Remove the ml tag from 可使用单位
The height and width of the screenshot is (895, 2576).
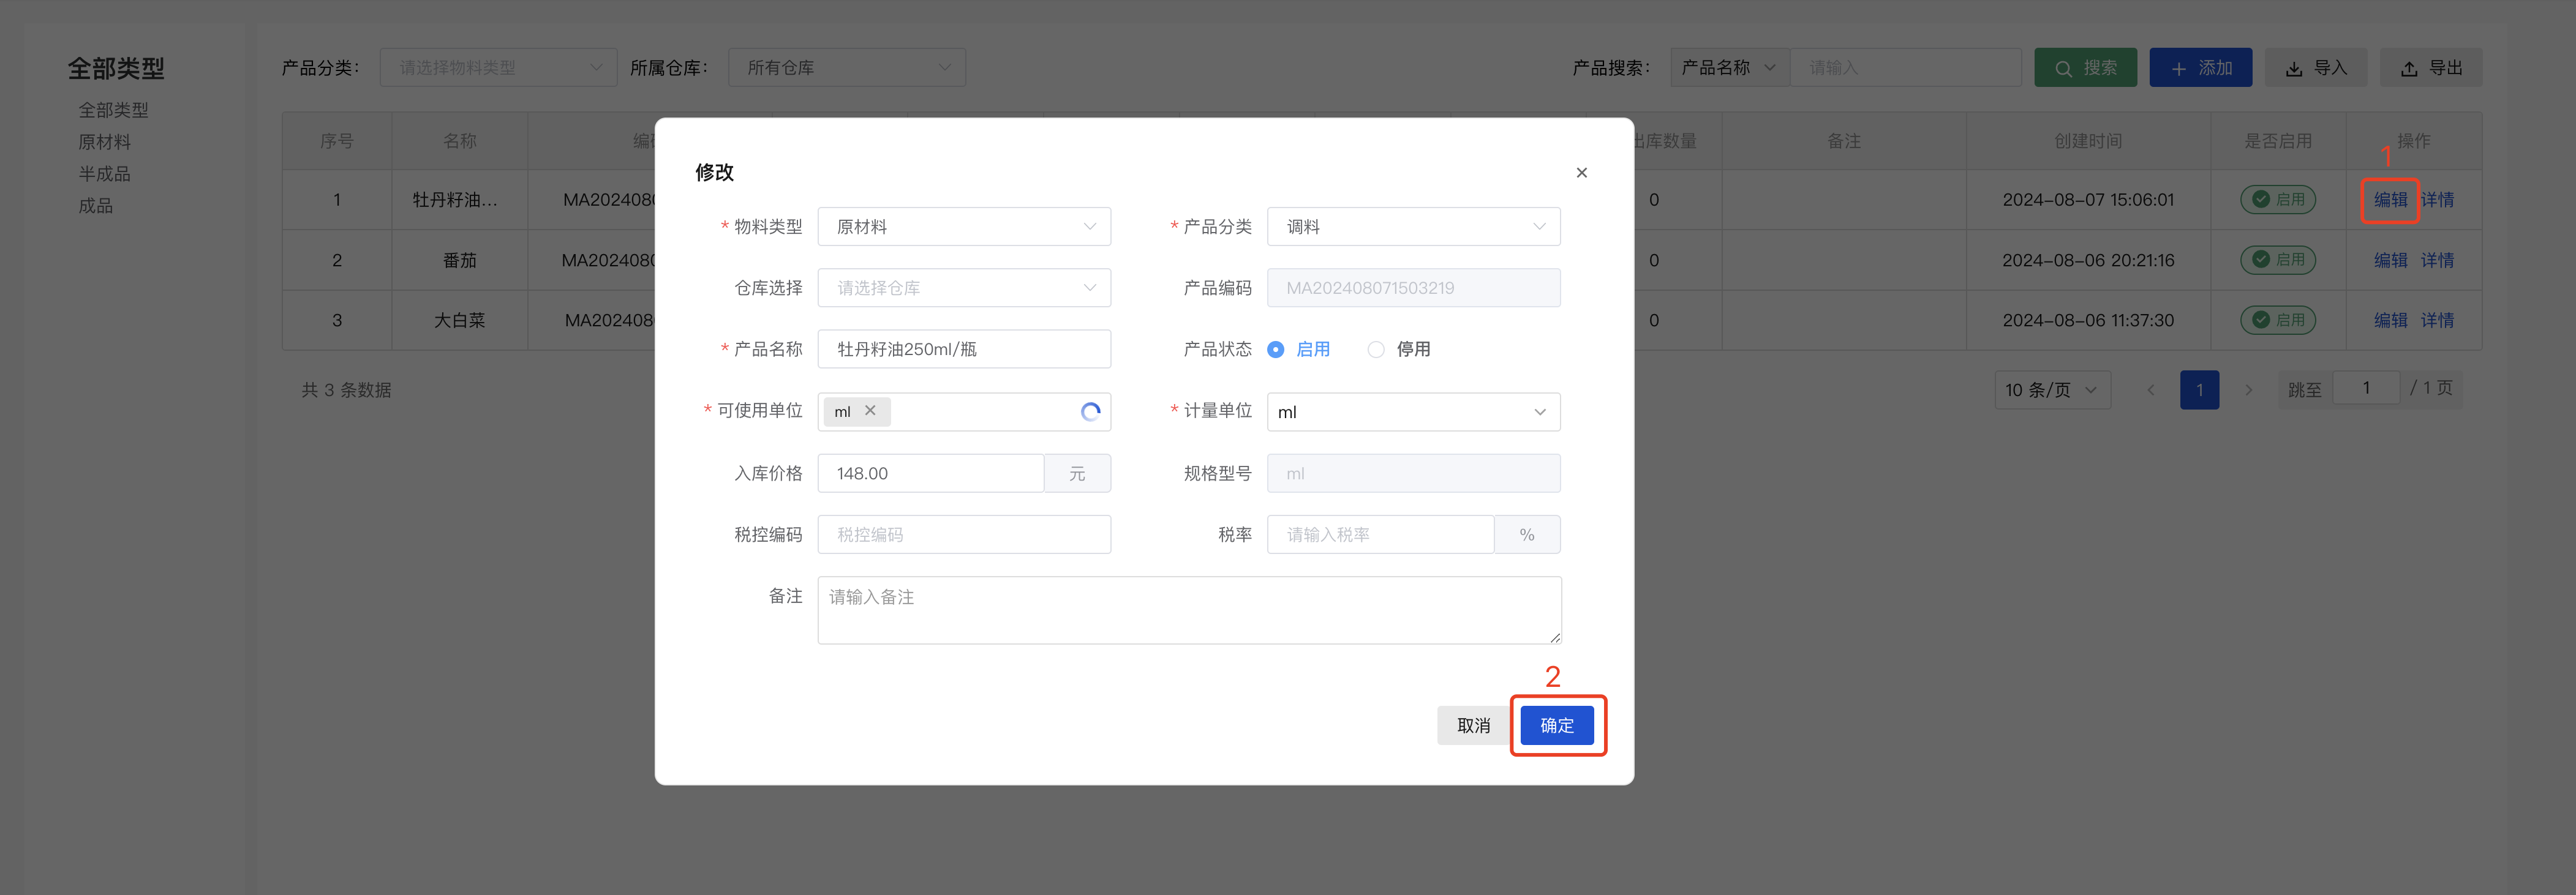(x=870, y=411)
